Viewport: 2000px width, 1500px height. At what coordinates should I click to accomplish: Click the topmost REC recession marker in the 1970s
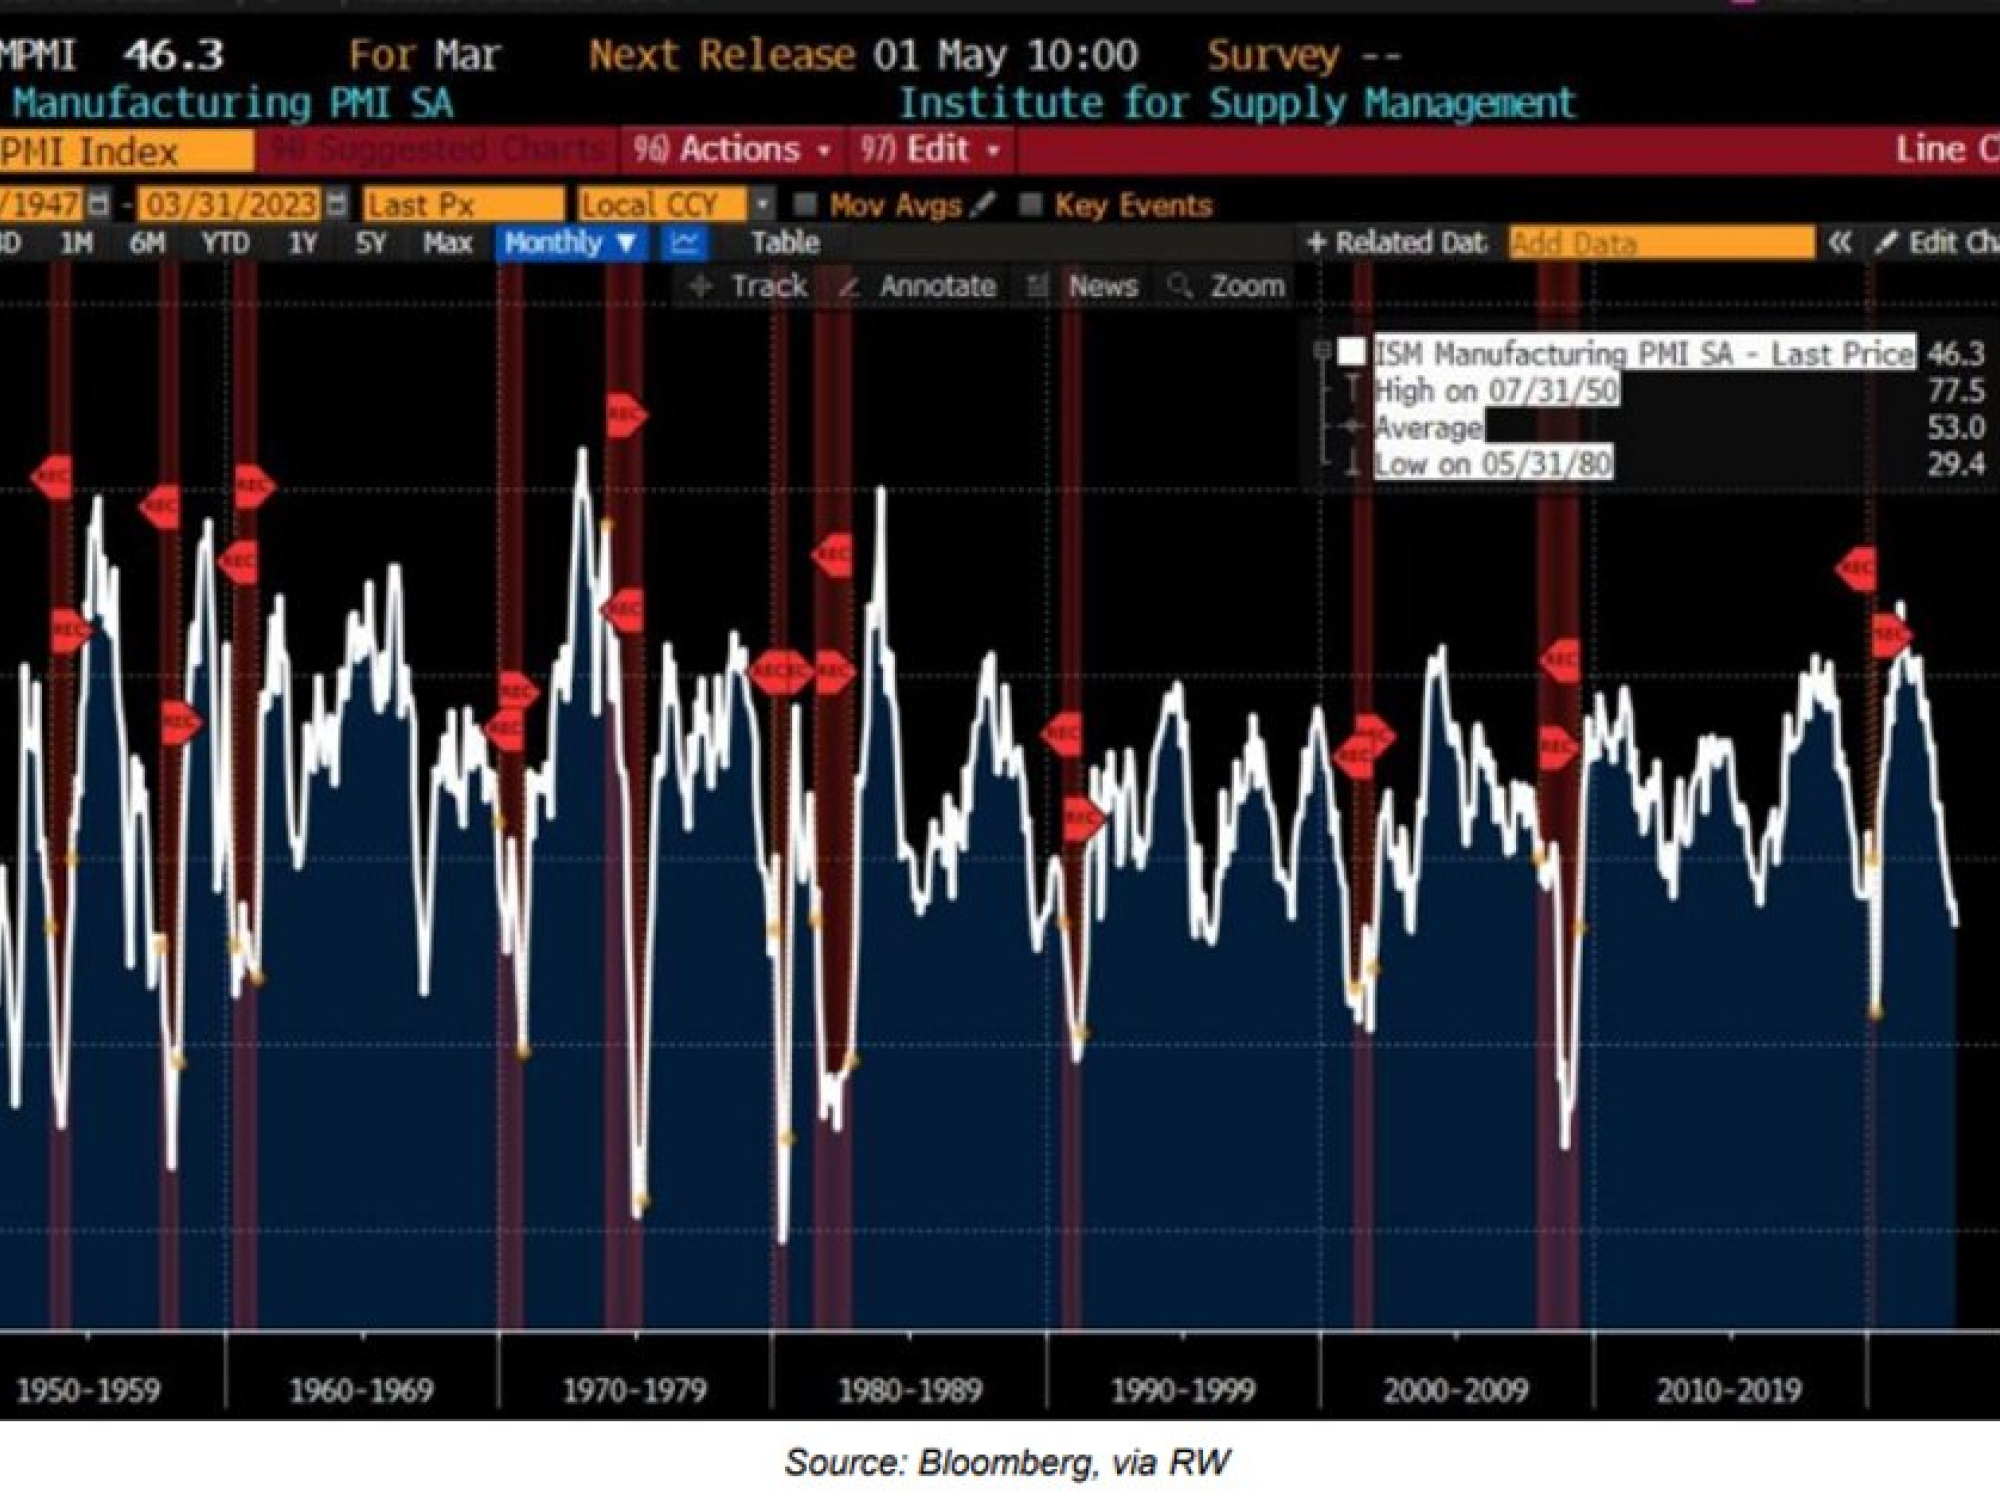coord(625,414)
